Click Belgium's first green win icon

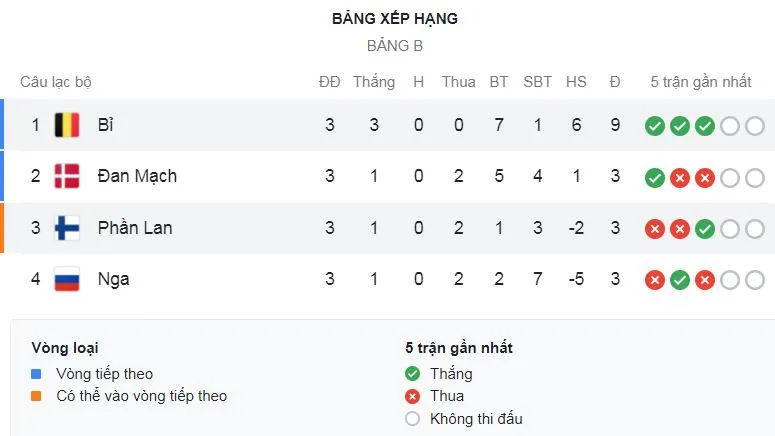[x=655, y=126]
